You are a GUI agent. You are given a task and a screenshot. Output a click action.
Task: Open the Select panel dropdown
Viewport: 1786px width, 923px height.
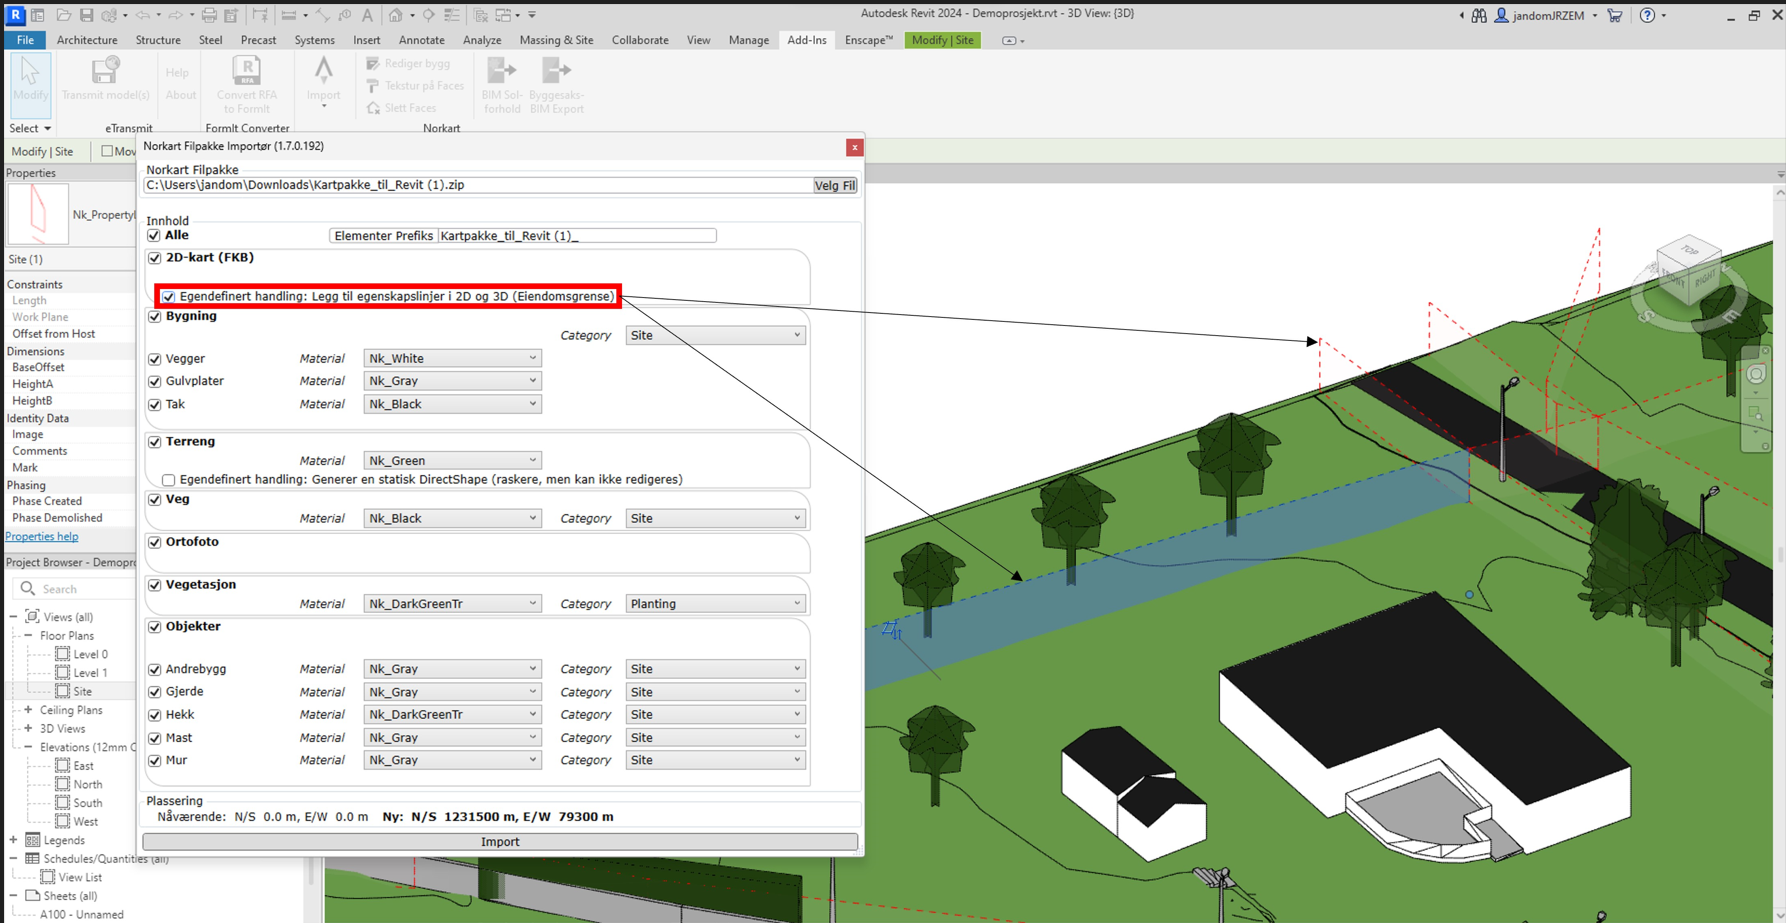30,128
